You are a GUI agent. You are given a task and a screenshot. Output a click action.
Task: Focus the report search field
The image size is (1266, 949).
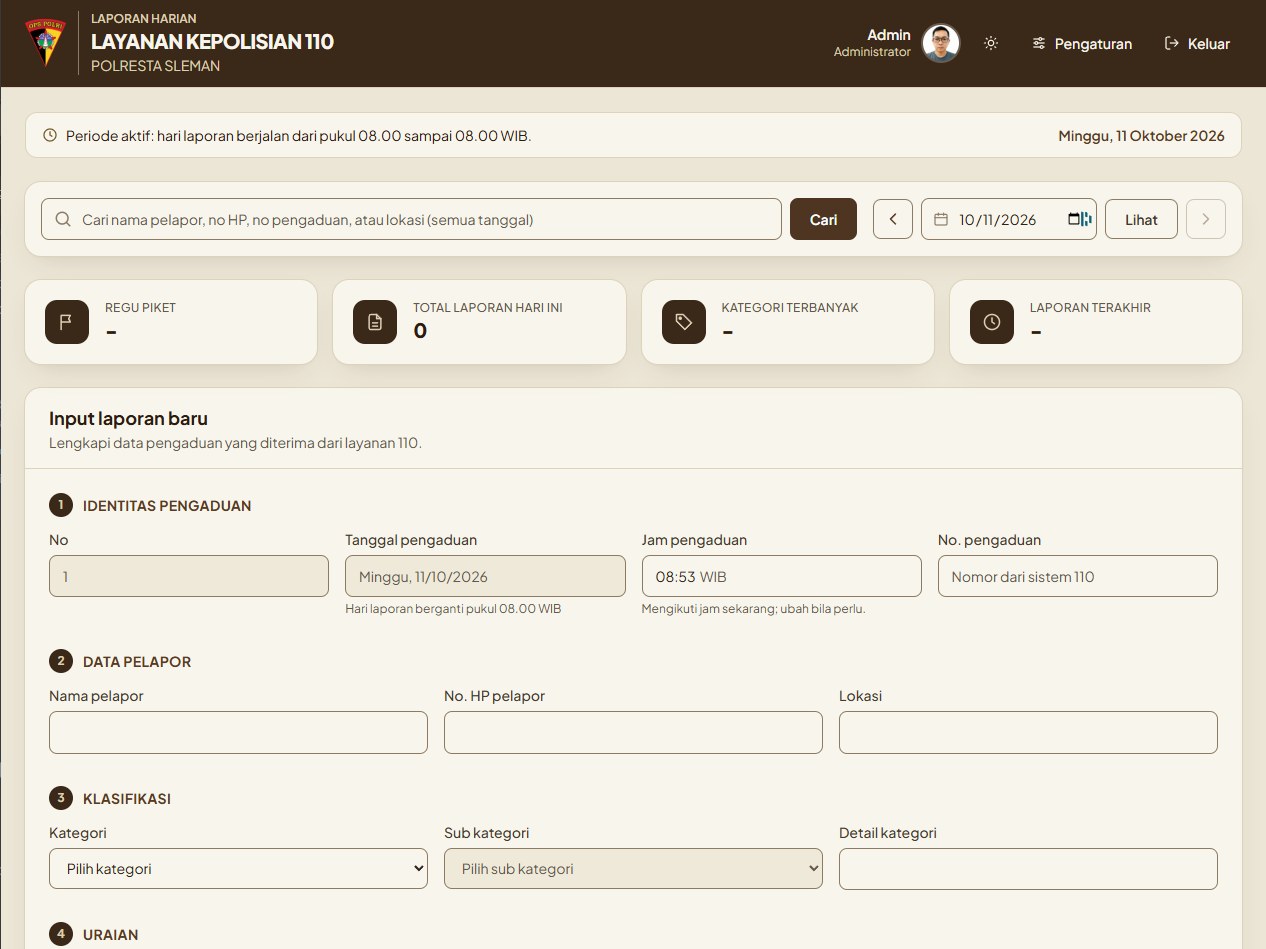pos(411,219)
